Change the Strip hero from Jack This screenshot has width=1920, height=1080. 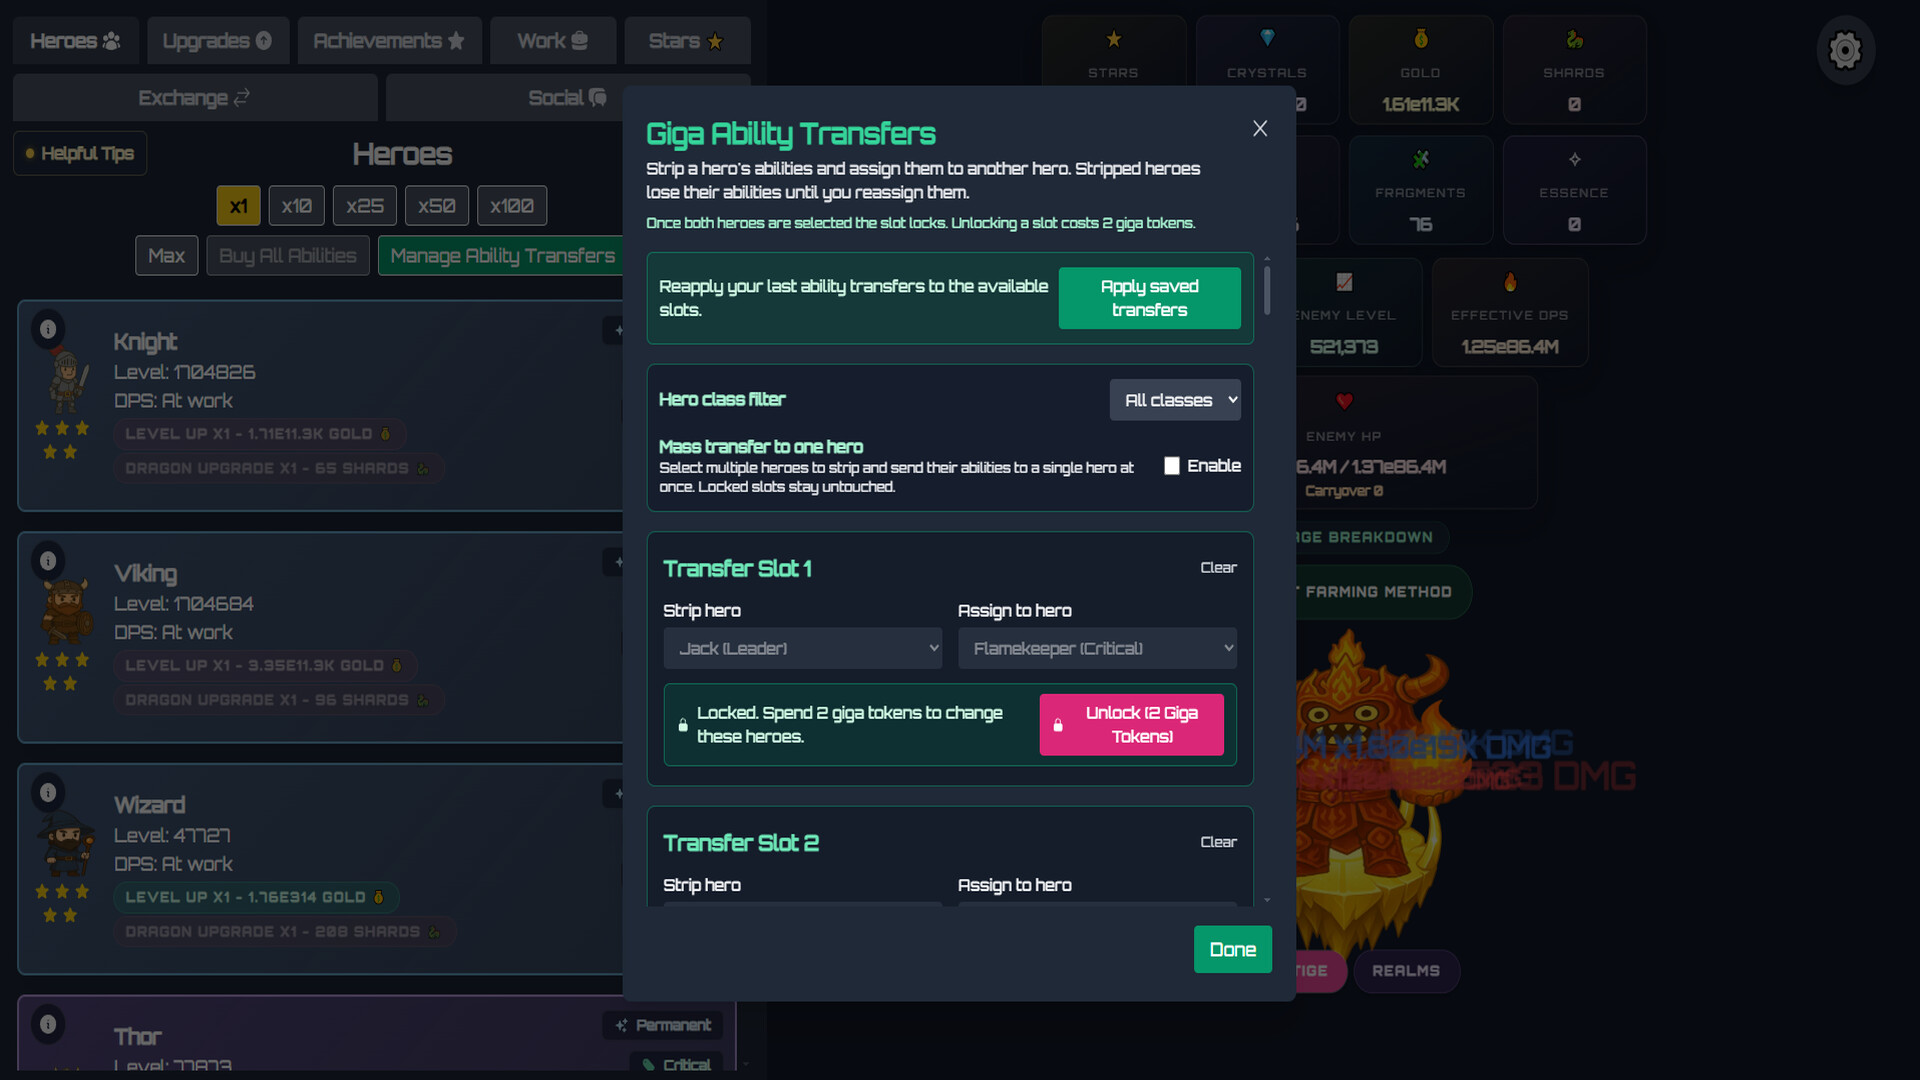click(x=802, y=648)
